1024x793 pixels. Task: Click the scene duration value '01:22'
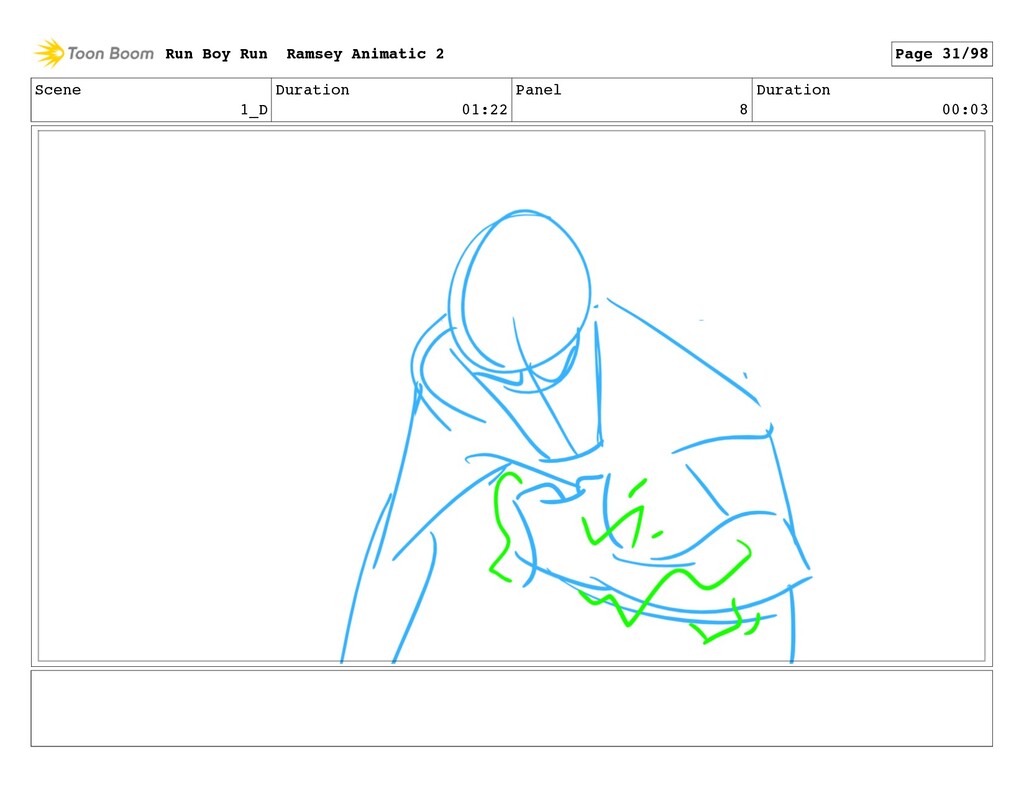(x=485, y=110)
